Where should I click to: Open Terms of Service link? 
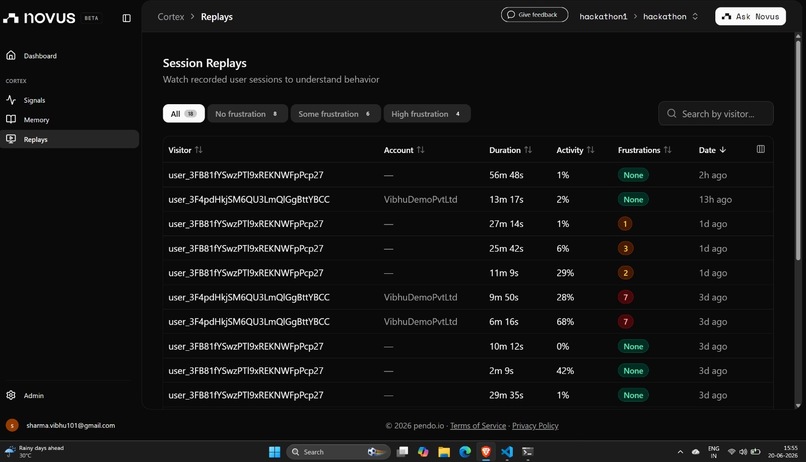[x=478, y=426]
